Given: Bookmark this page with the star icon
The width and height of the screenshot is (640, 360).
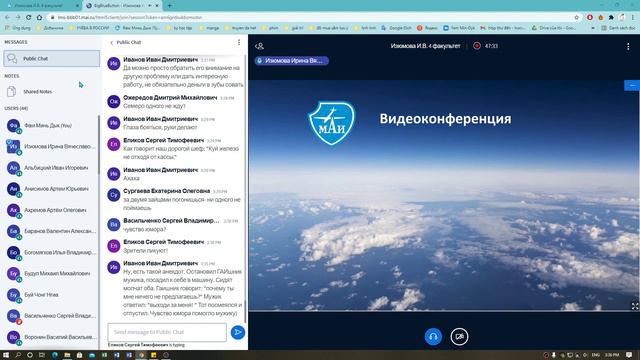Looking at the screenshot, I should pyautogui.click(x=576, y=18).
